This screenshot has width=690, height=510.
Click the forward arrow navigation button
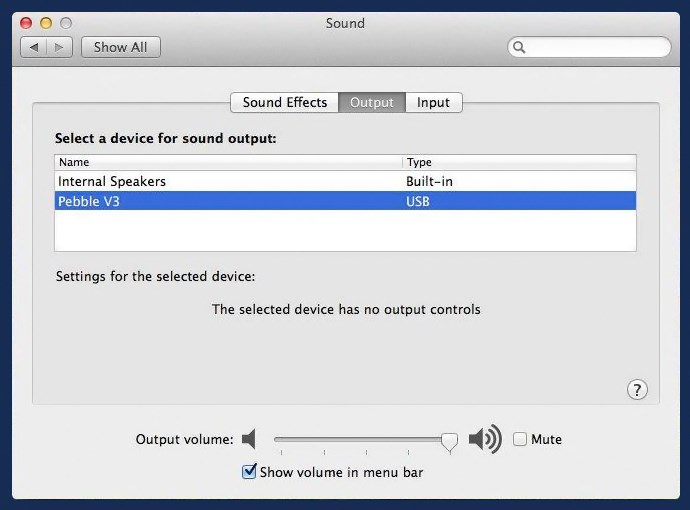pos(59,47)
